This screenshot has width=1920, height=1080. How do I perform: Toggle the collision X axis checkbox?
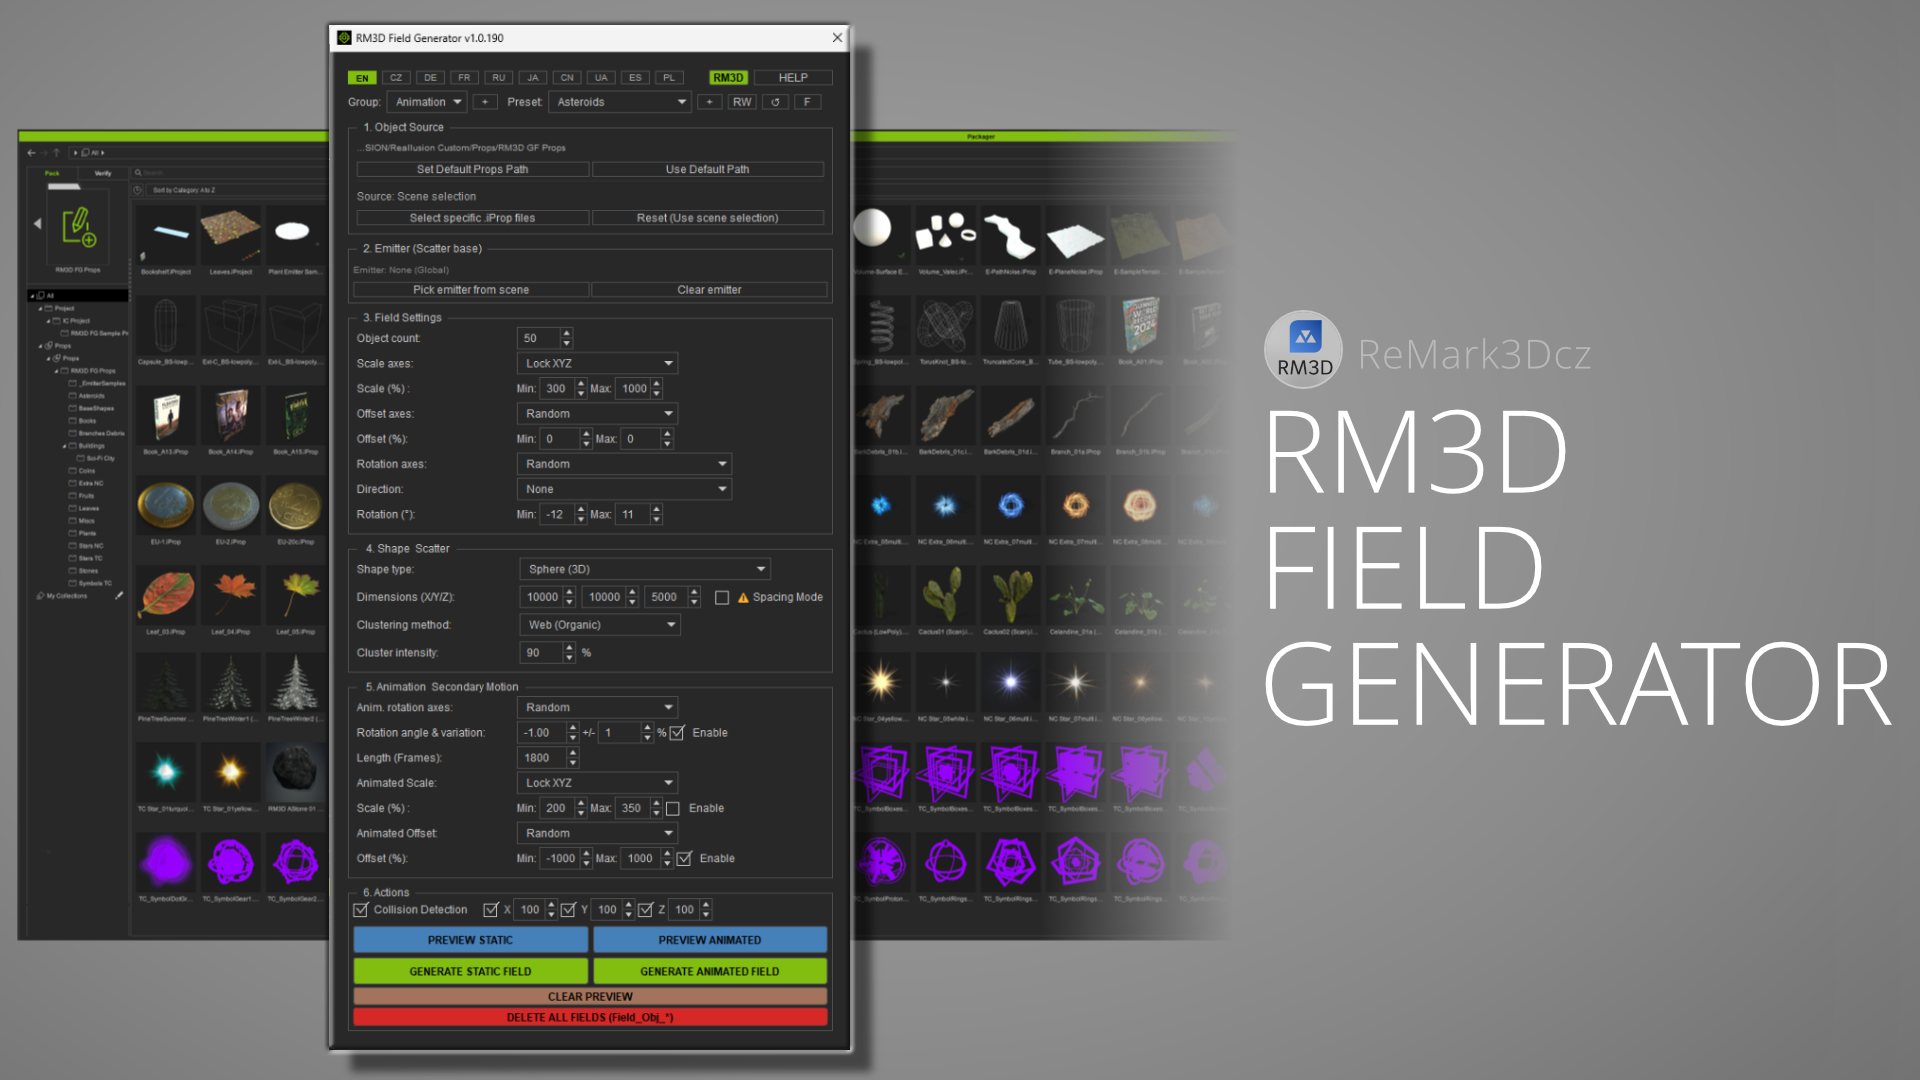pos(490,910)
